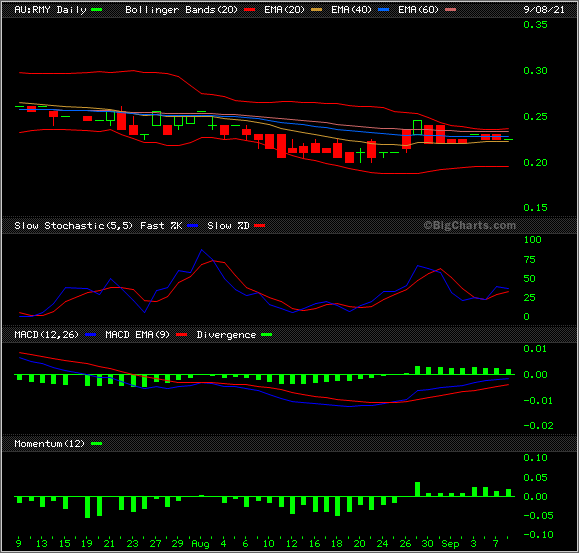The image size is (579, 553).
Task: Click the EMA(20) tan legend swatch
Action: [x=316, y=10]
